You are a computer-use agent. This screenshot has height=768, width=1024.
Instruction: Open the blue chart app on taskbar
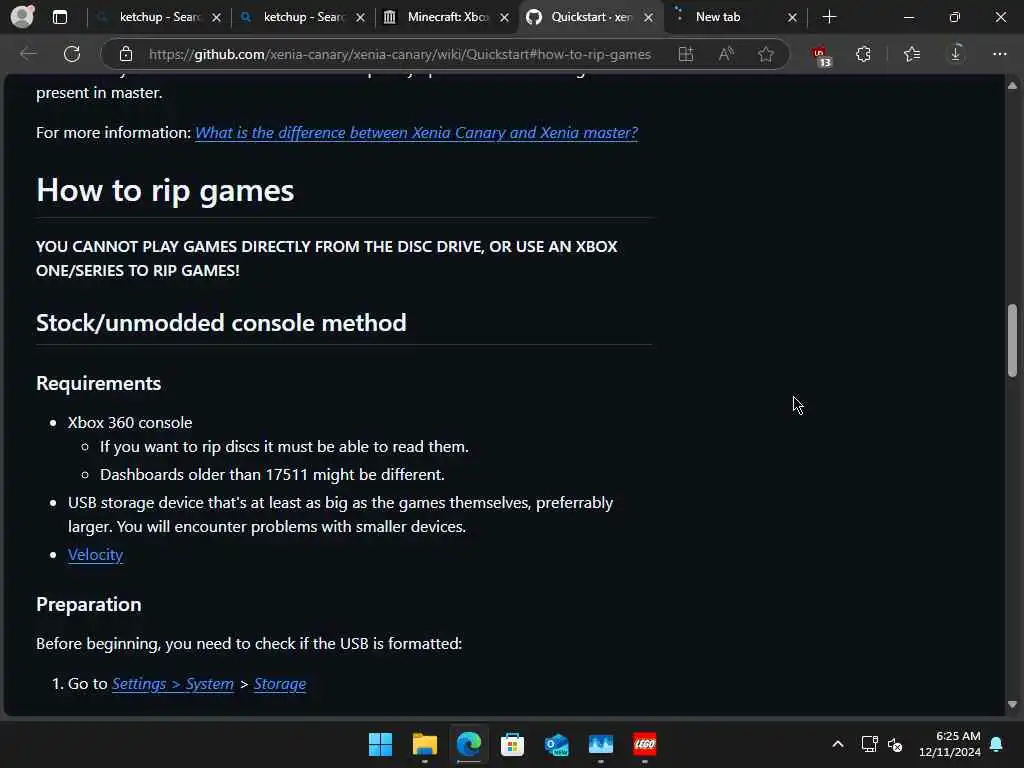(x=601, y=744)
